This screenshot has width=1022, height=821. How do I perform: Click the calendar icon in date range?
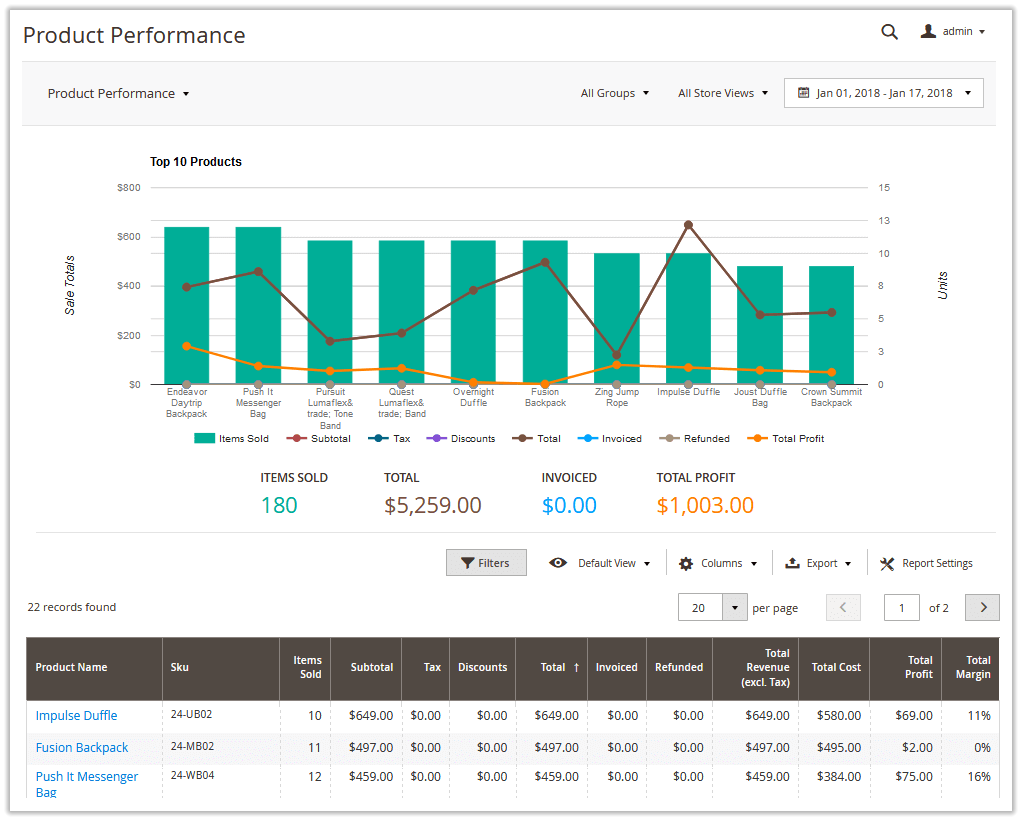tap(804, 93)
